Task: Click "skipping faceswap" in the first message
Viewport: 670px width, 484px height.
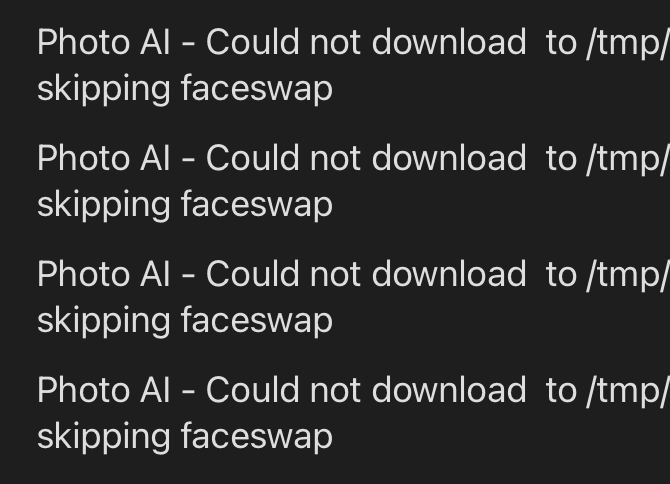Action: tap(185, 89)
